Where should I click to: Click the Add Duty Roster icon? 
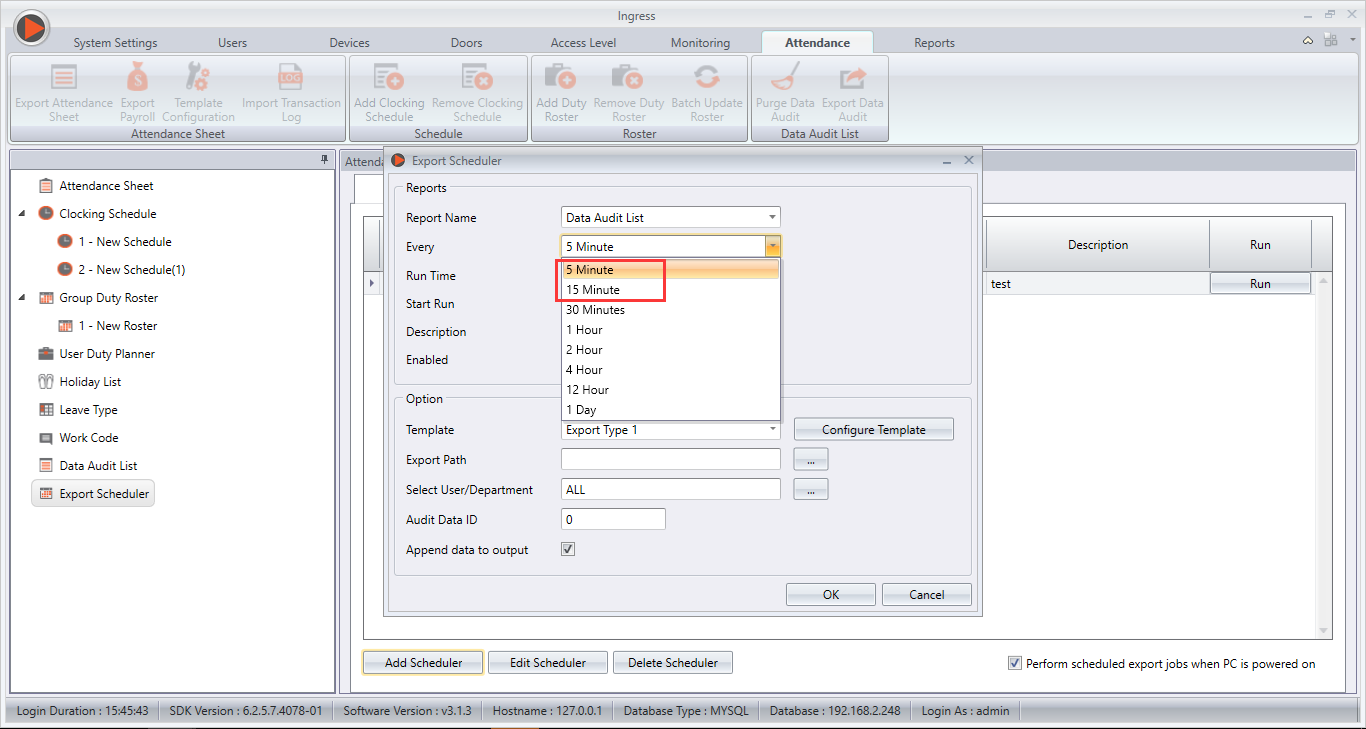561,78
